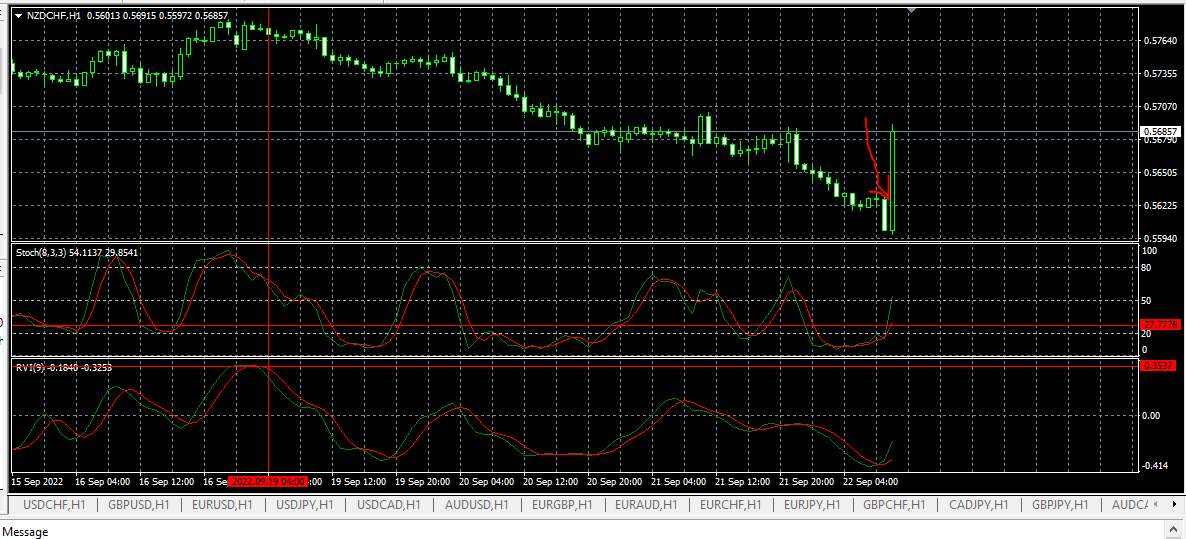
Task: Click the red 0.3537 level label
Action: [x=1158, y=367]
